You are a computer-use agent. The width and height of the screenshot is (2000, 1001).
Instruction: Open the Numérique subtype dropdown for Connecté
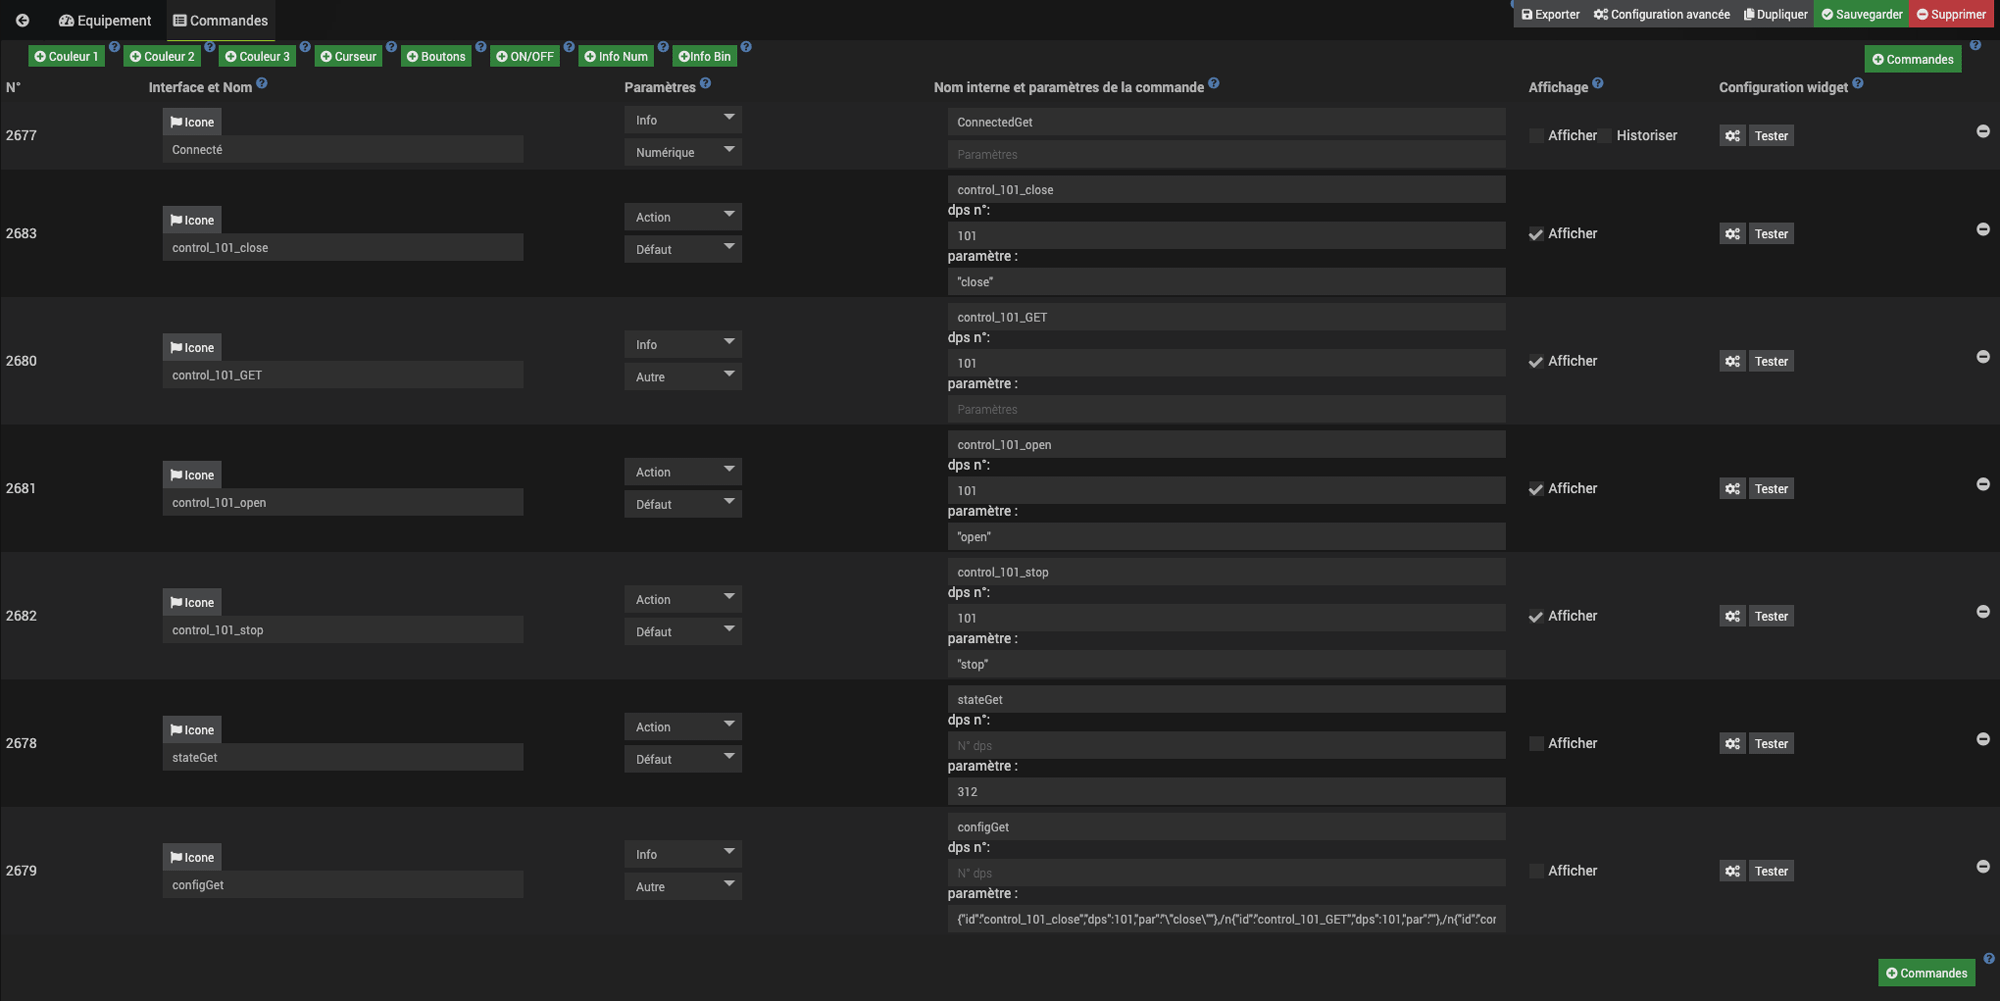(x=682, y=152)
